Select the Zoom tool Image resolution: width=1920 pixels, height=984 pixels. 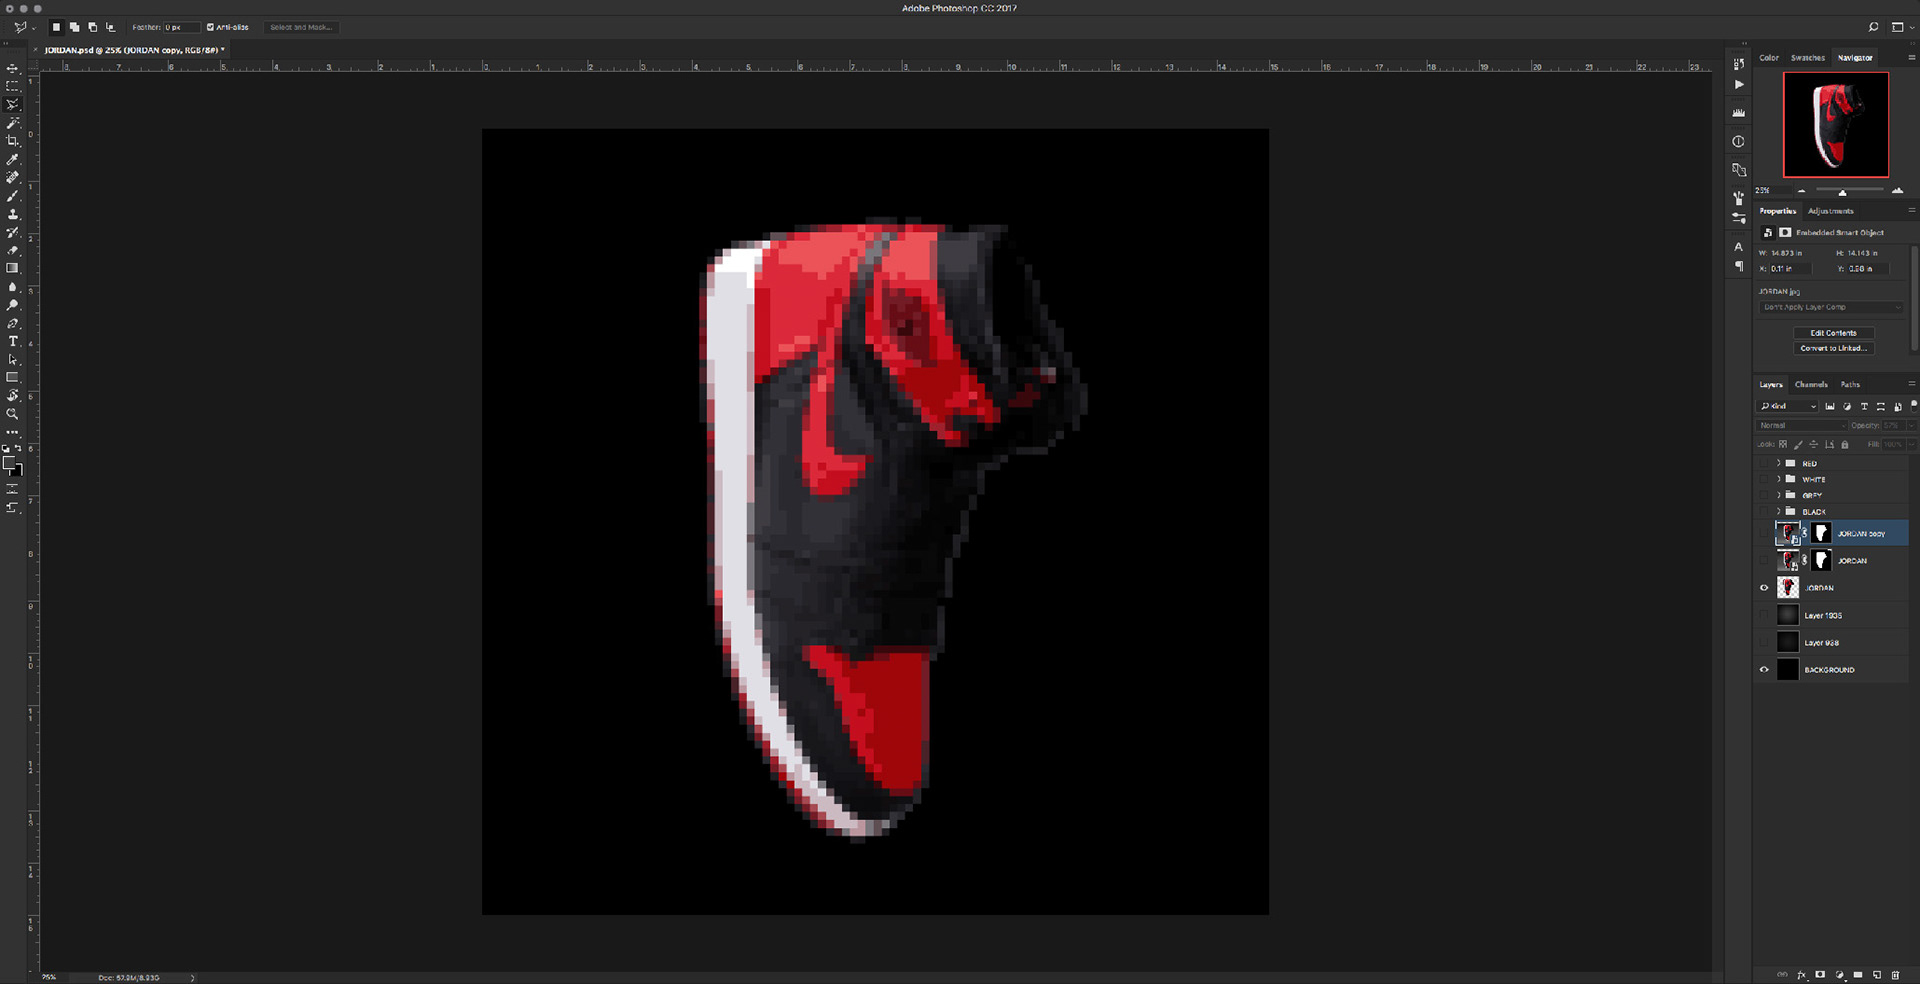[x=12, y=414]
